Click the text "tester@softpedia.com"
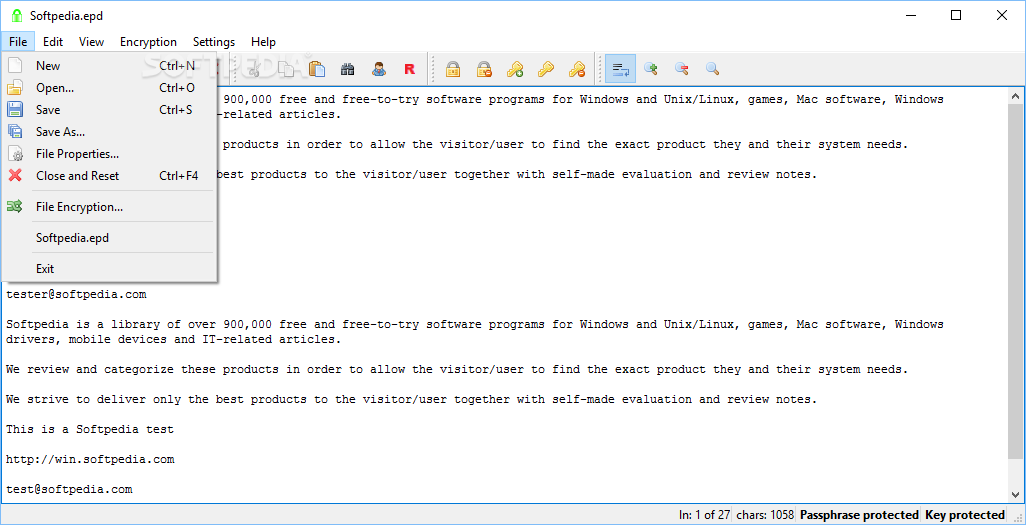Image resolution: width=1026 pixels, height=525 pixels. click(x=76, y=295)
